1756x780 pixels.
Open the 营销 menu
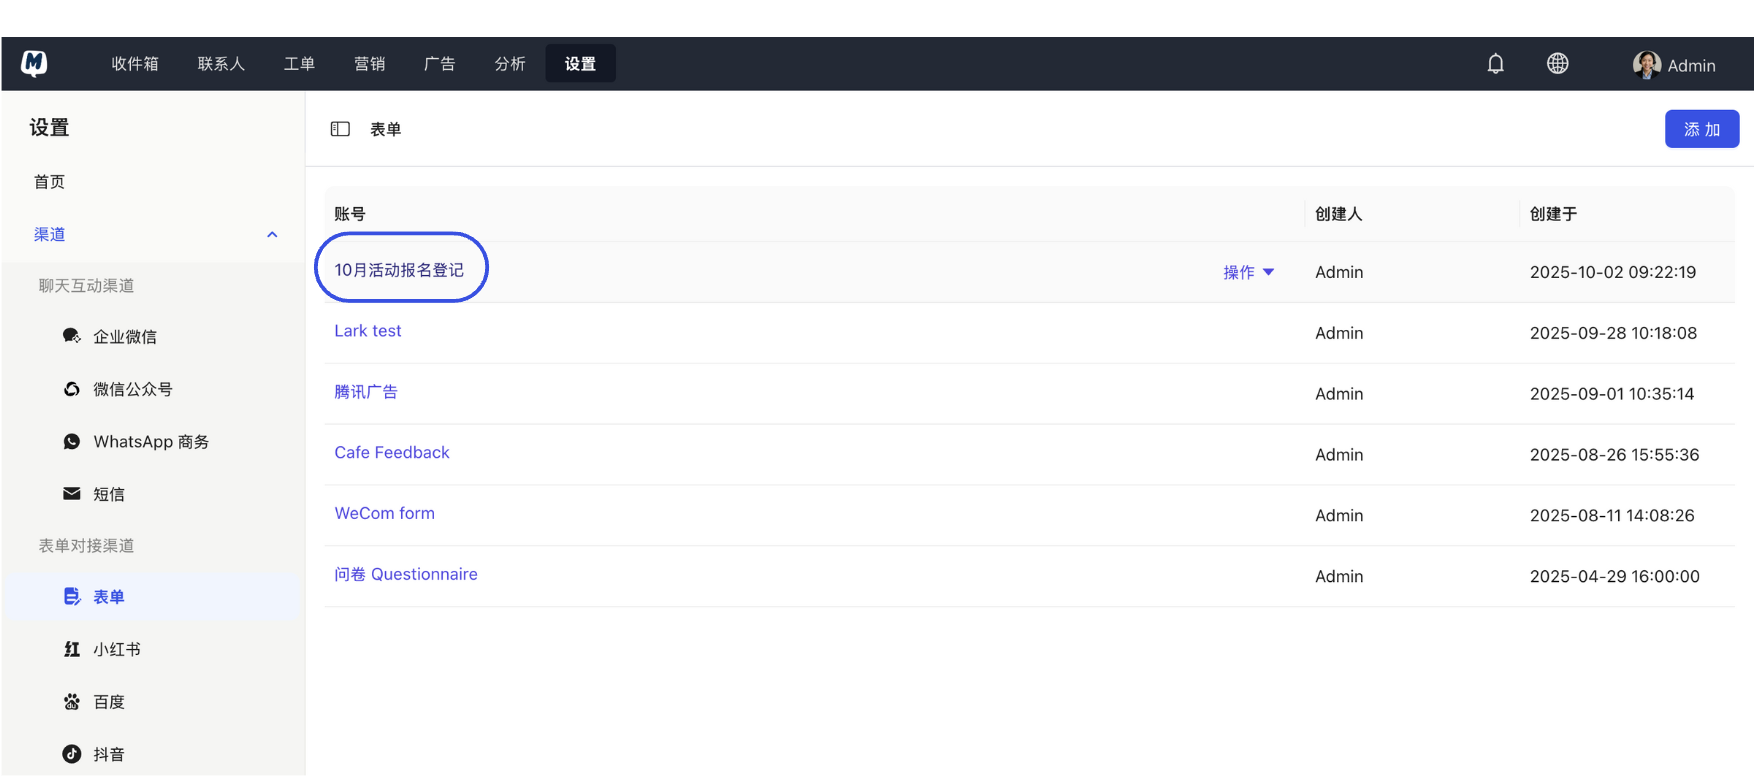(x=369, y=64)
